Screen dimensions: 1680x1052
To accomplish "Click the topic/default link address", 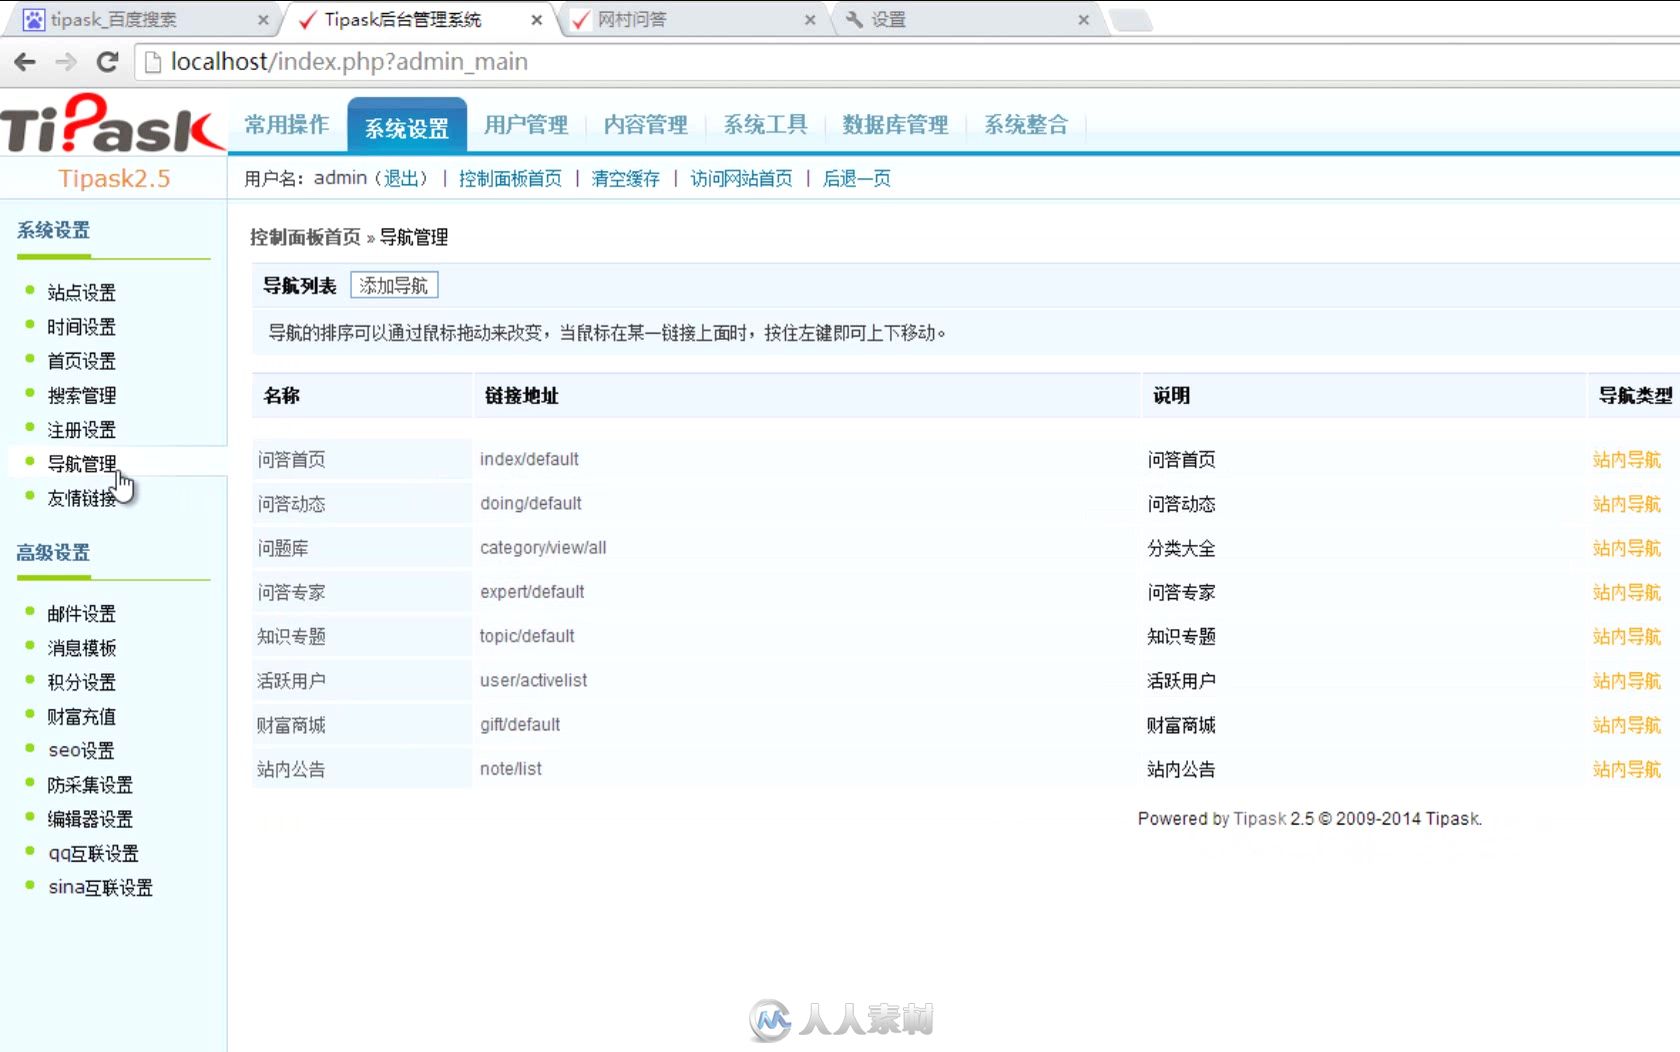I will tap(527, 636).
